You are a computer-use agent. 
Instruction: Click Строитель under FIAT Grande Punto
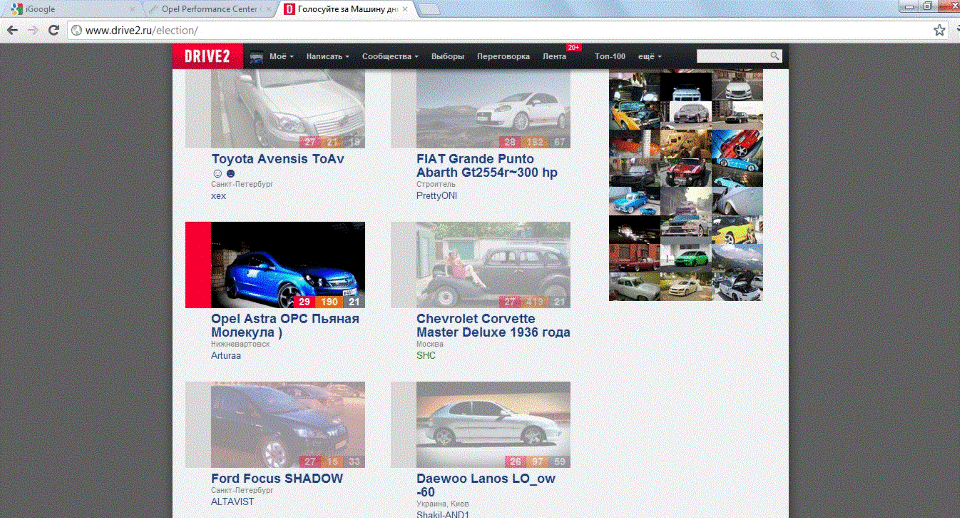coord(436,184)
